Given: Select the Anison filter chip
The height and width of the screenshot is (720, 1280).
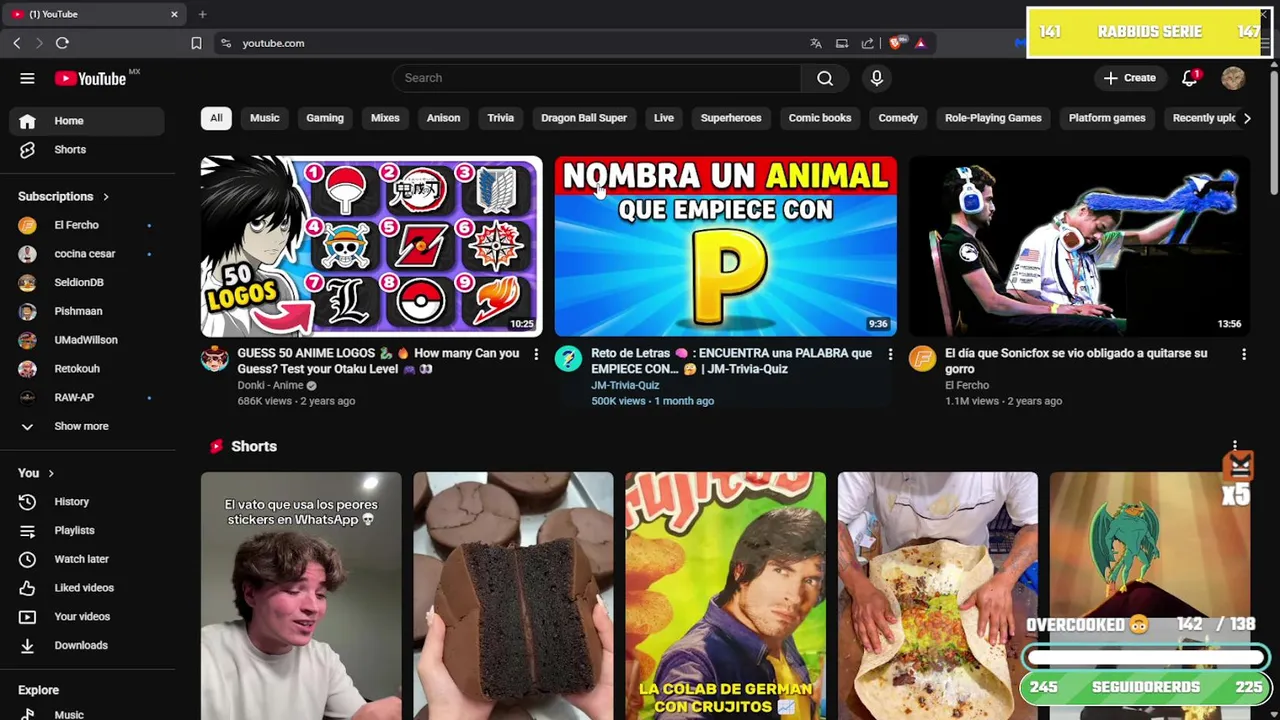Looking at the screenshot, I should (x=443, y=118).
